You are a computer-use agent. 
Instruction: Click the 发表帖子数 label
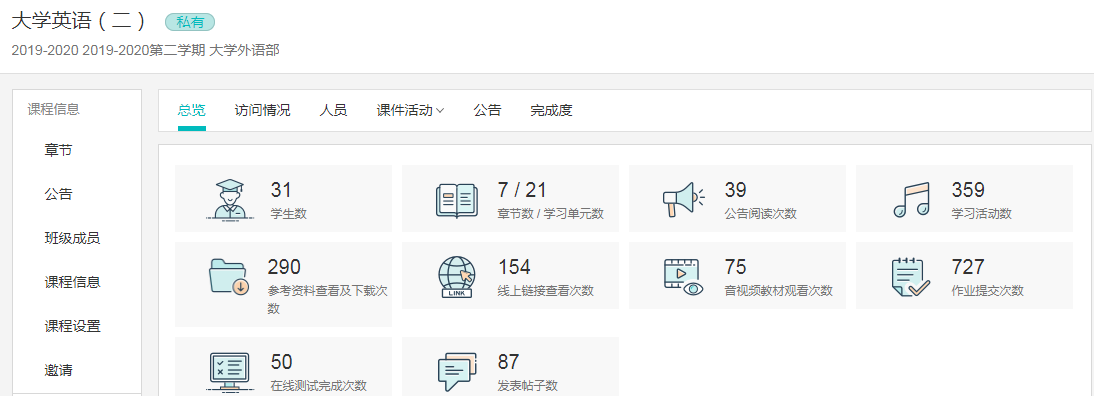point(527,386)
